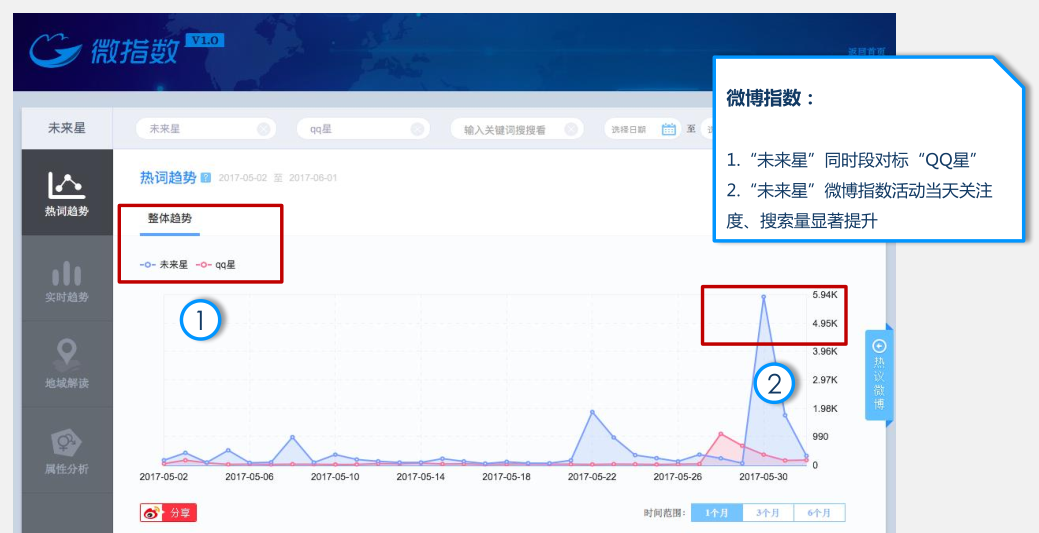Click the V1.0 version badge
This screenshot has width=1039, height=533.
click(x=205, y=40)
